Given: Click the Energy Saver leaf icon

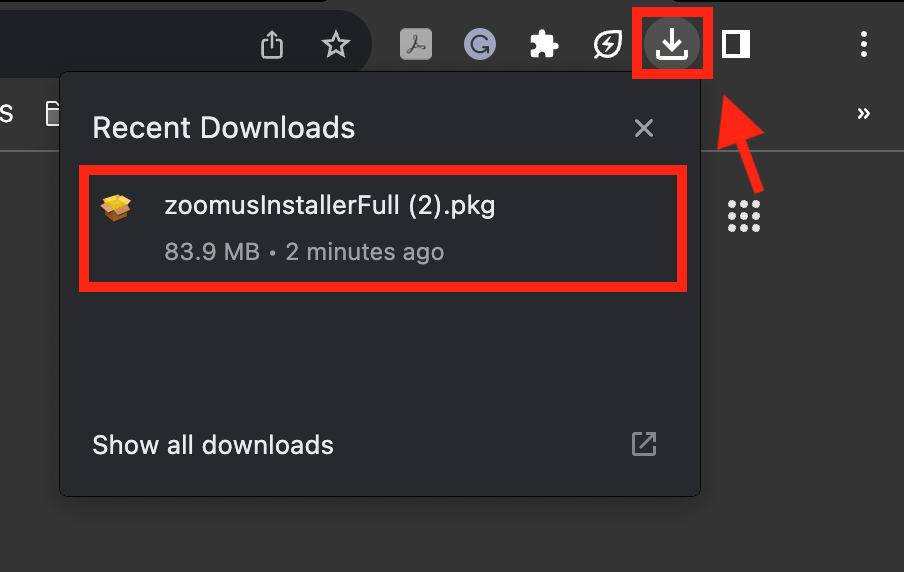Looking at the screenshot, I should click(608, 44).
